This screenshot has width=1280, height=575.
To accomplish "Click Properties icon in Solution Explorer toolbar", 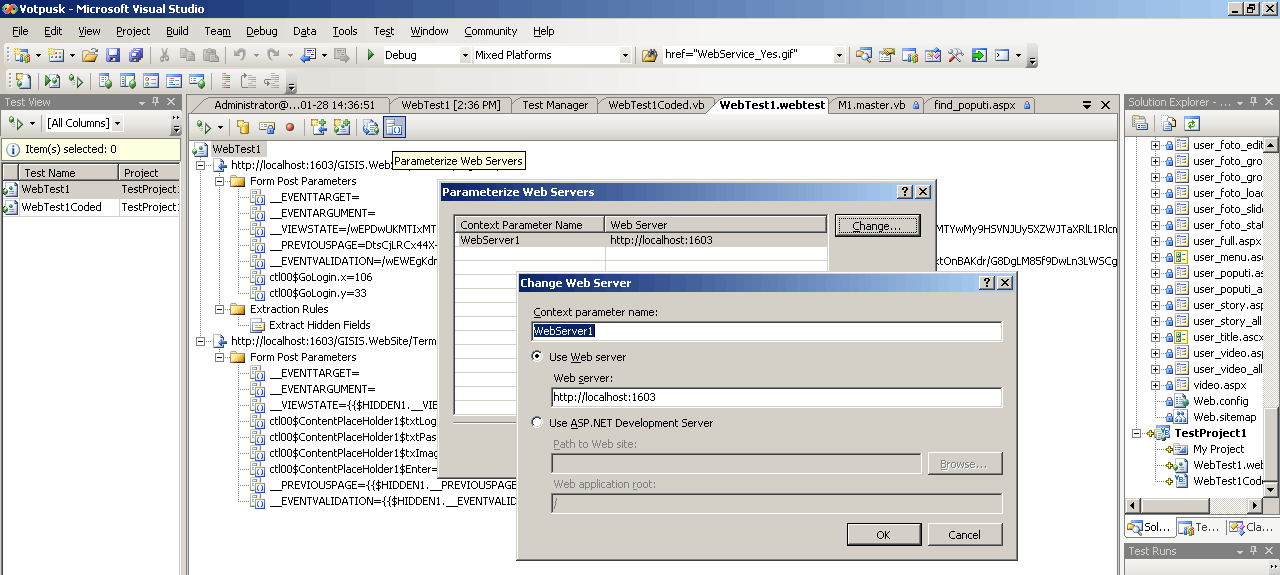I will pyautogui.click(x=1140, y=123).
